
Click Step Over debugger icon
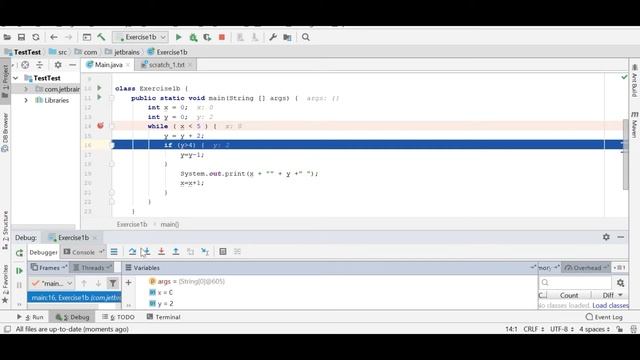(x=132, y=252)
